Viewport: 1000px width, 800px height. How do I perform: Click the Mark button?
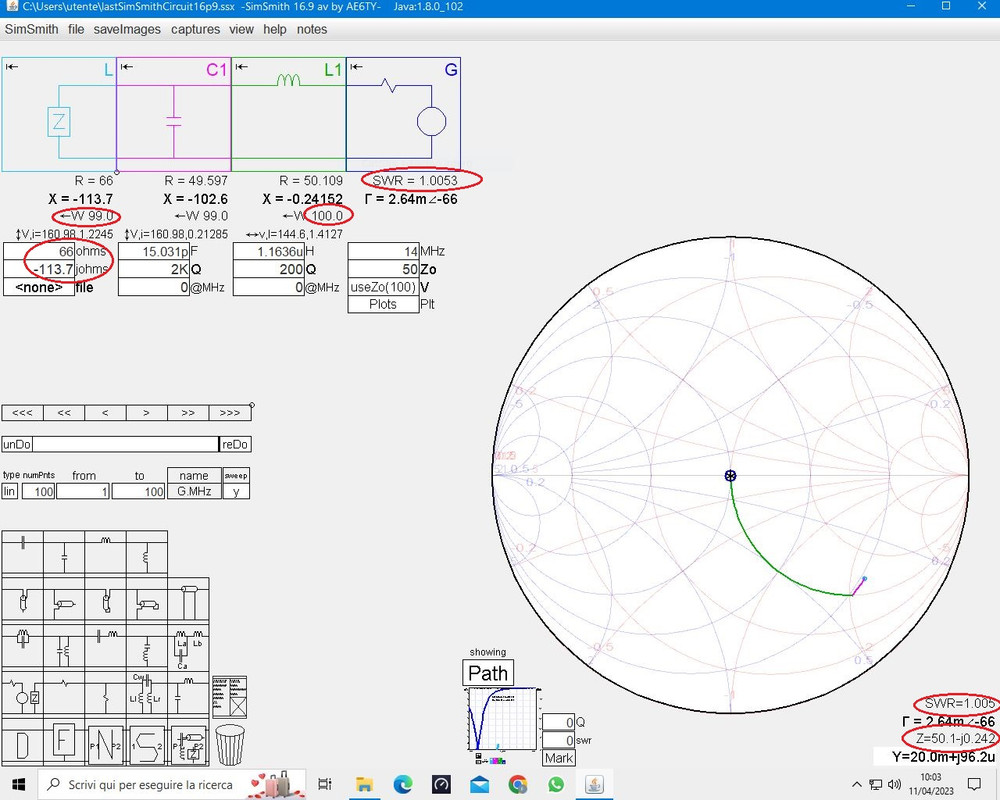click(559, 758)
